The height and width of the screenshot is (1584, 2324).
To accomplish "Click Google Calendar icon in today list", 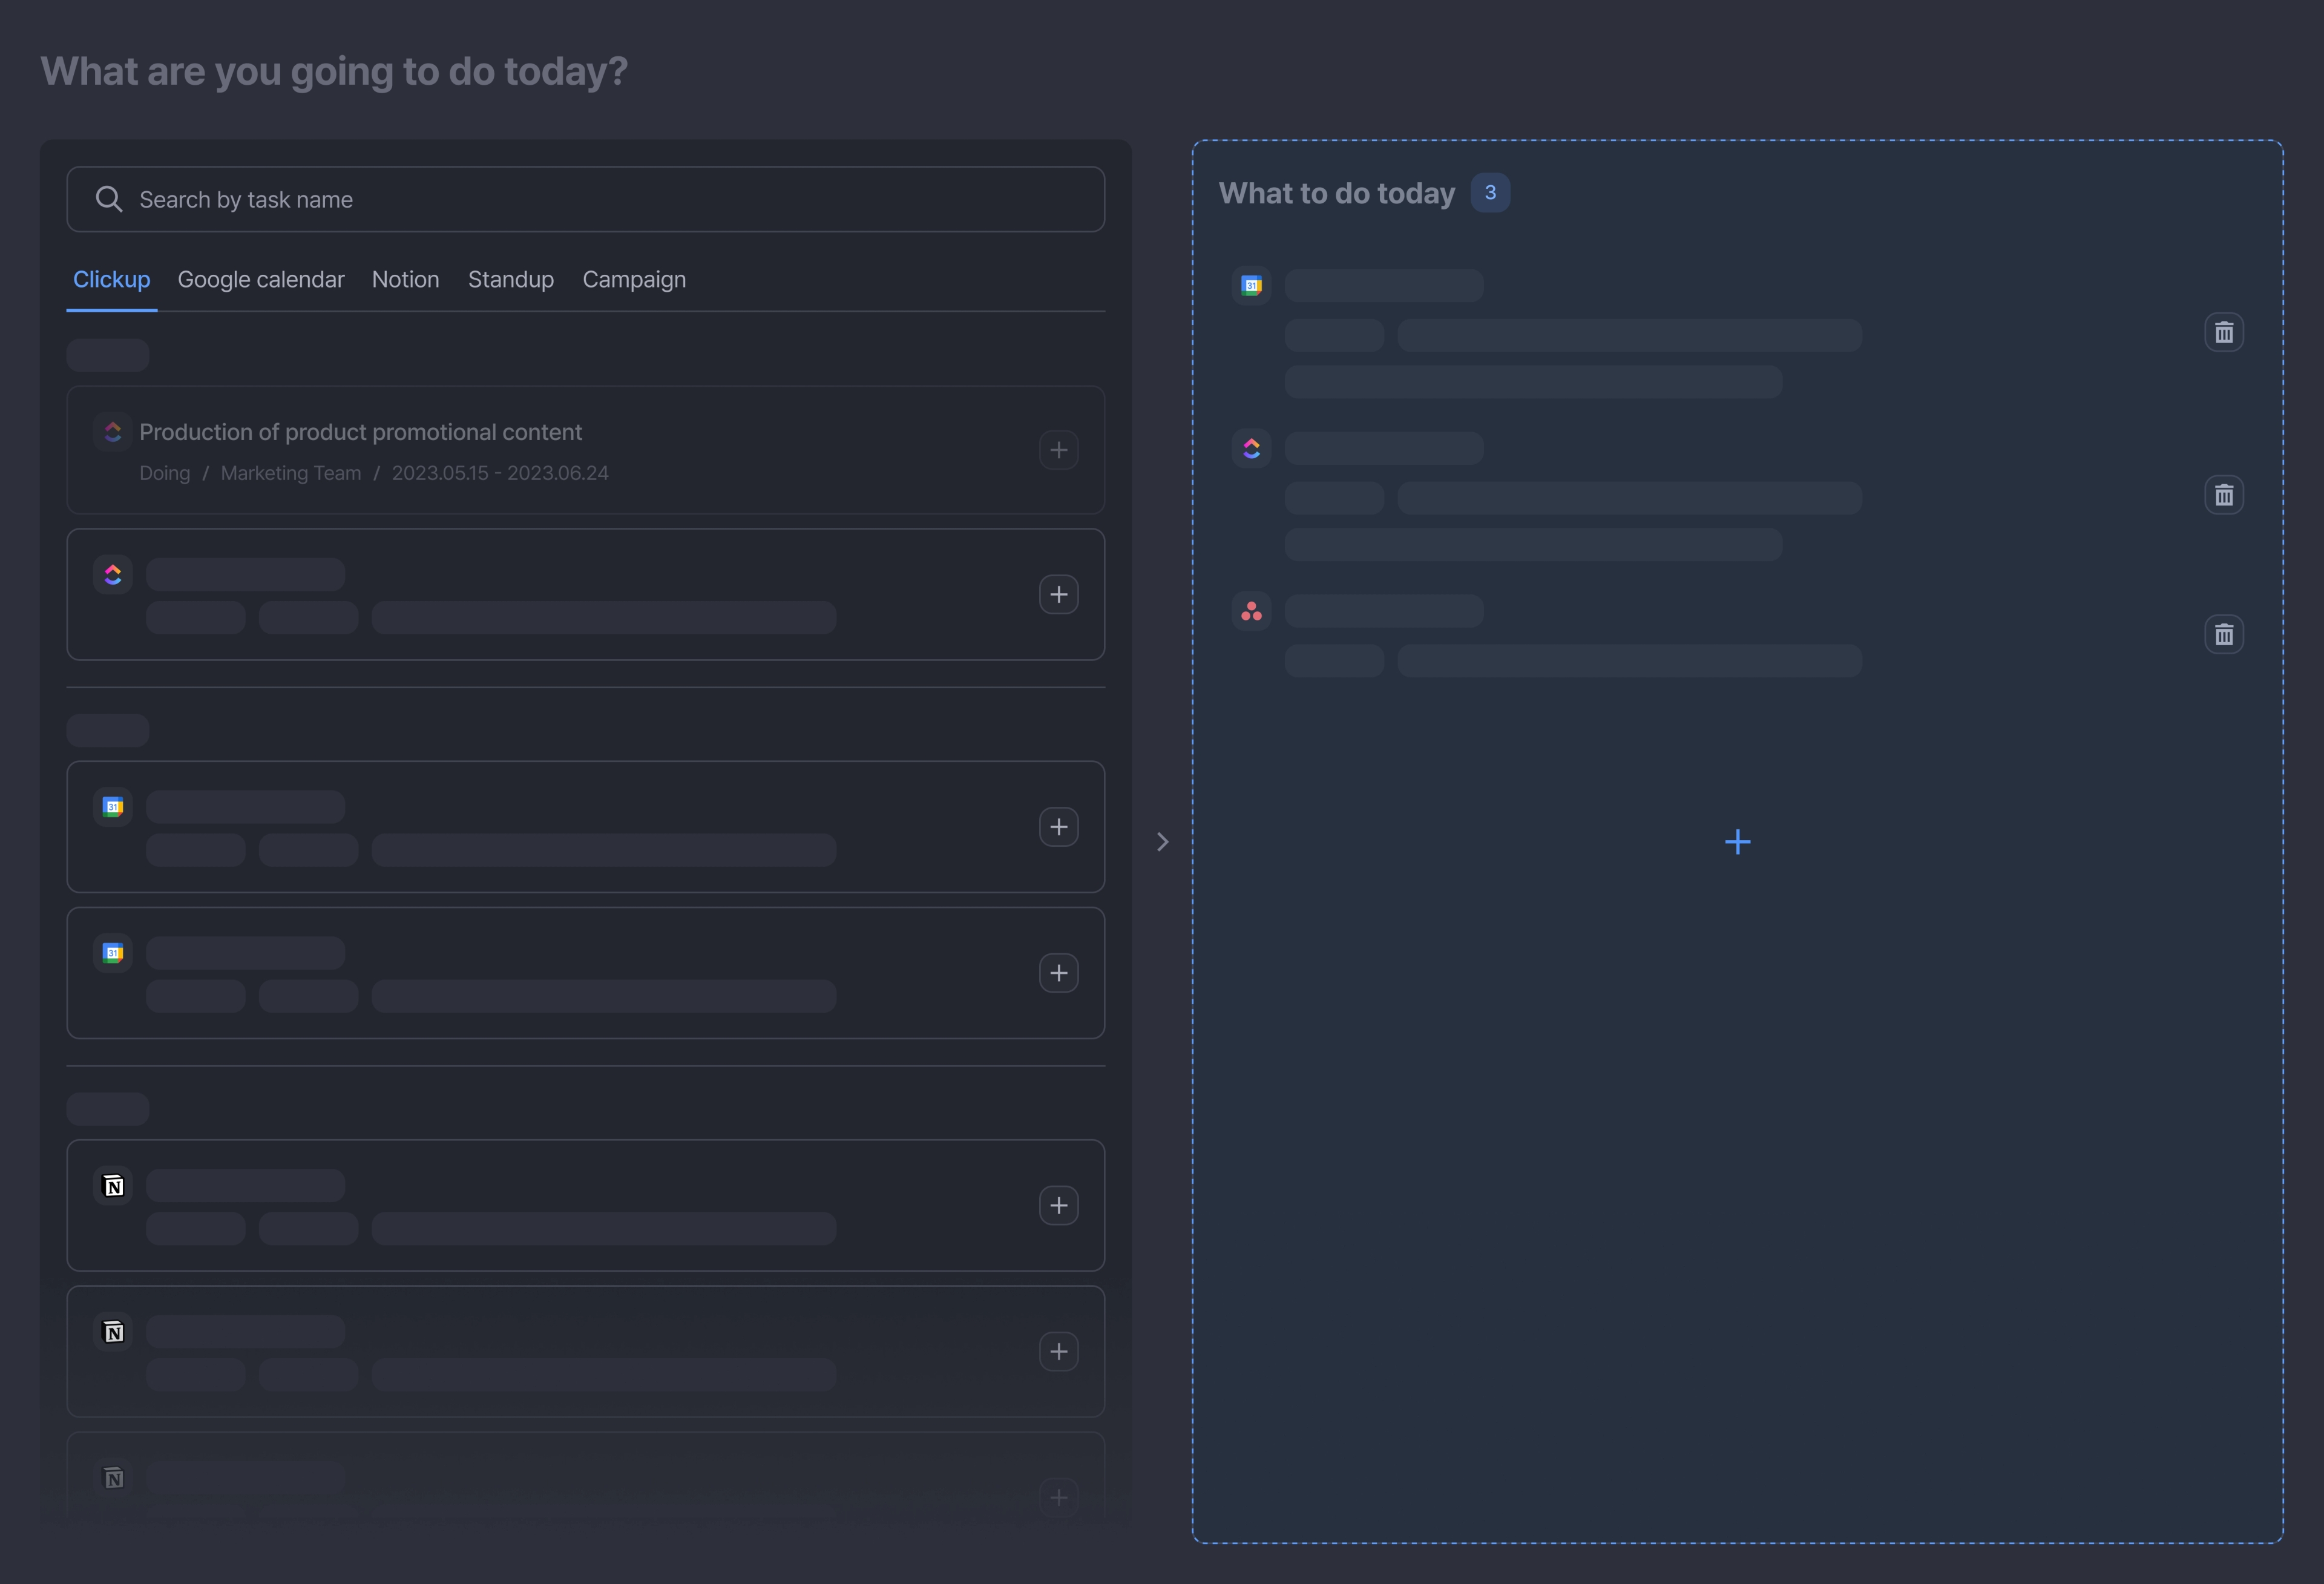I will pyautogui.click(x=1251, y=285).
